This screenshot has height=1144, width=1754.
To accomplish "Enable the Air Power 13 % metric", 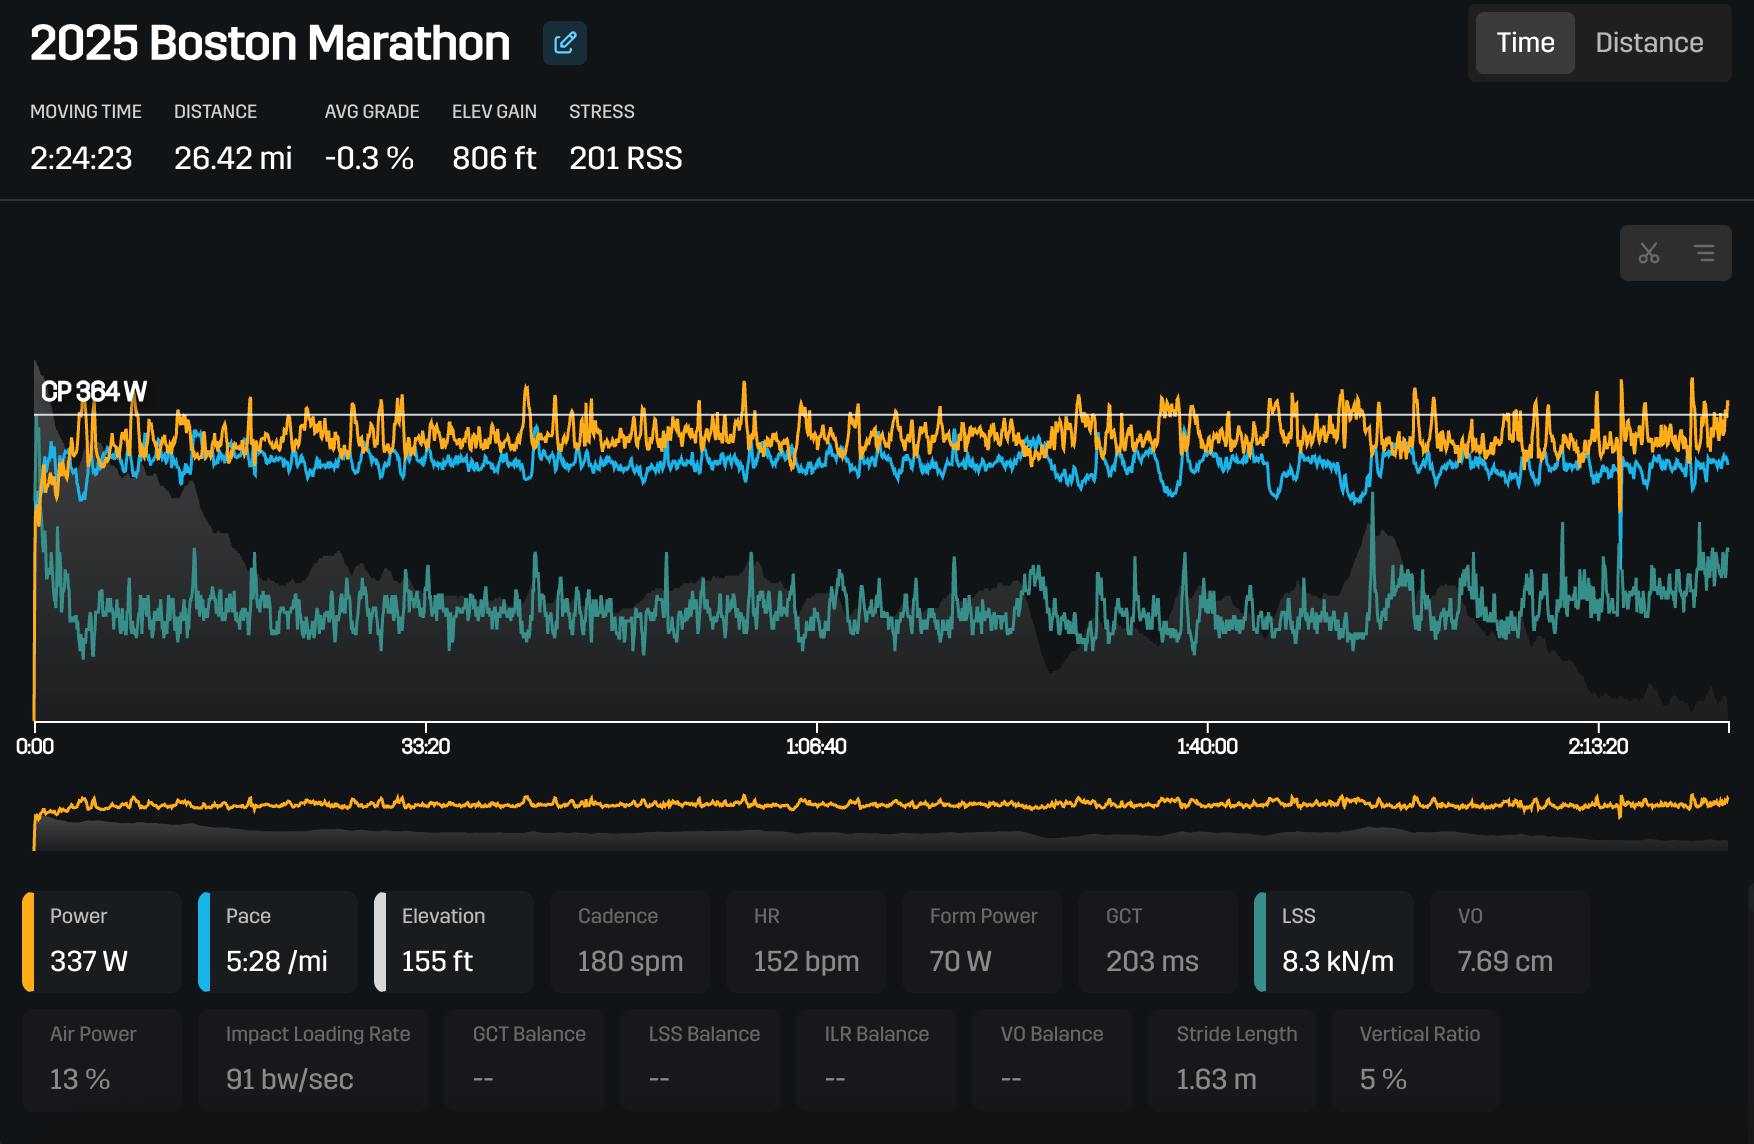I will (102, 1060).
